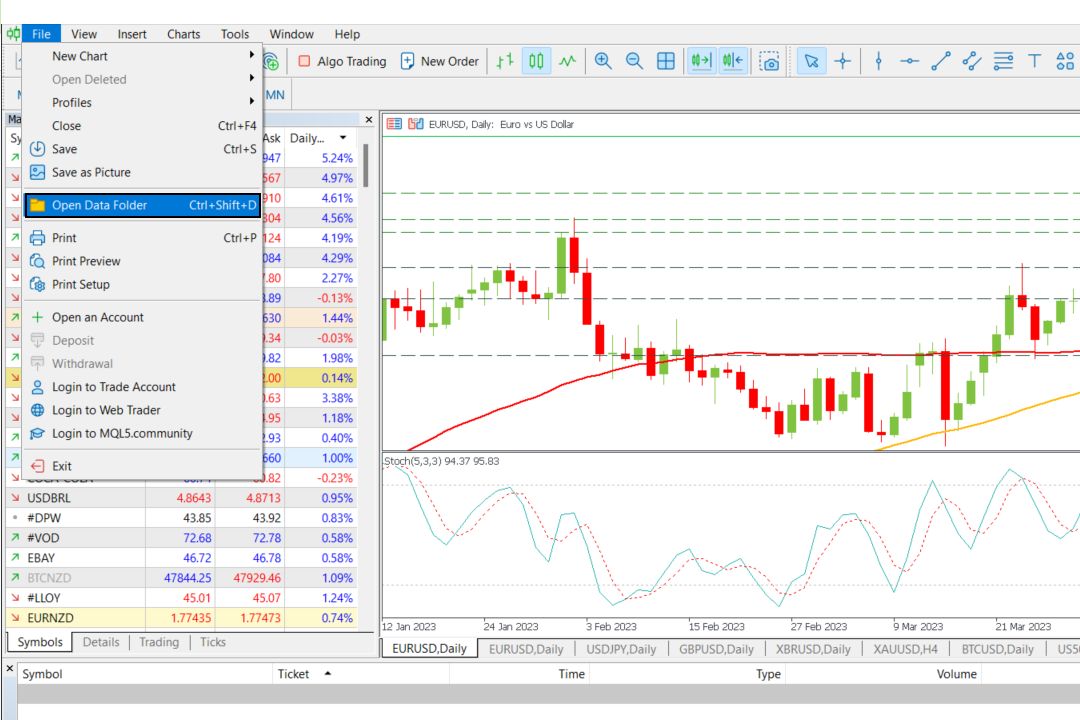
Task: Choose Save as Picture from File menu
Action: [143, 172]
